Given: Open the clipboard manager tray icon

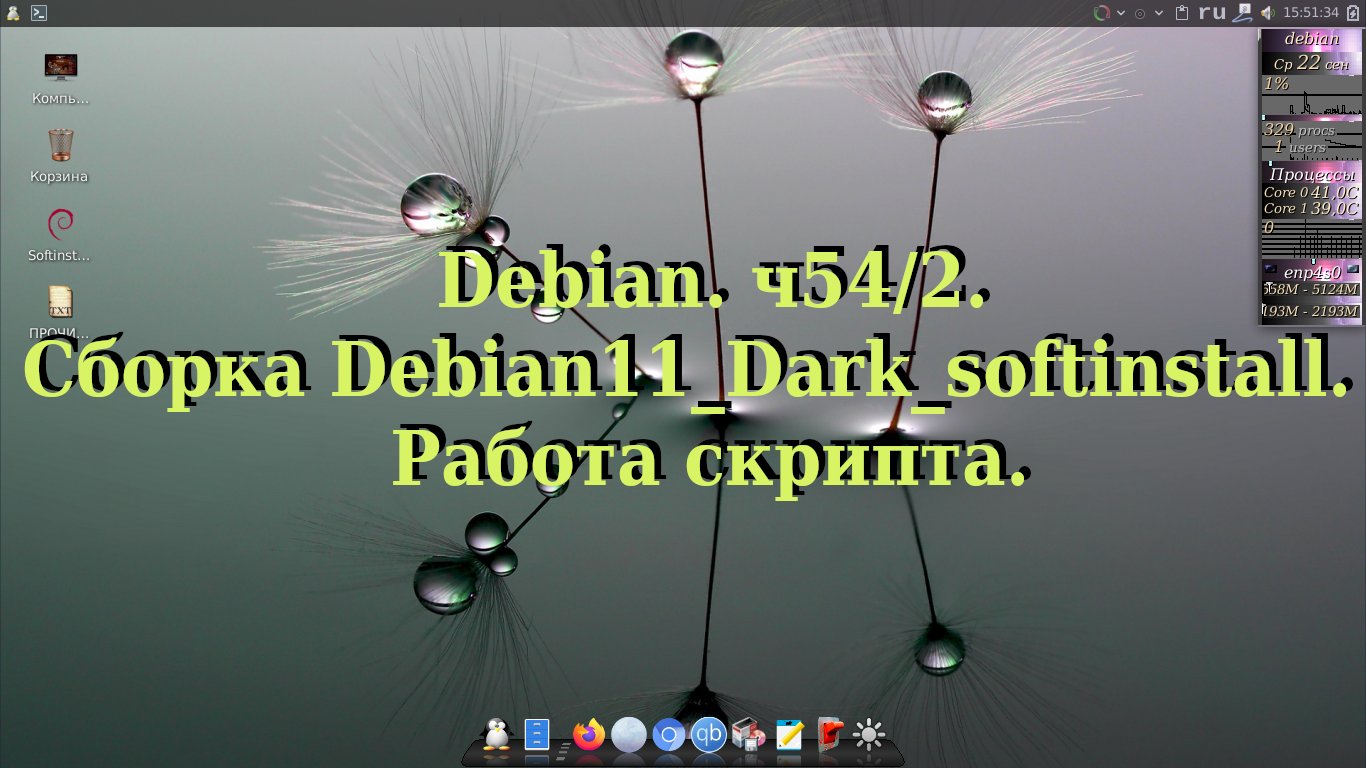Looking at the screenshot, I should coord(1183,13).
